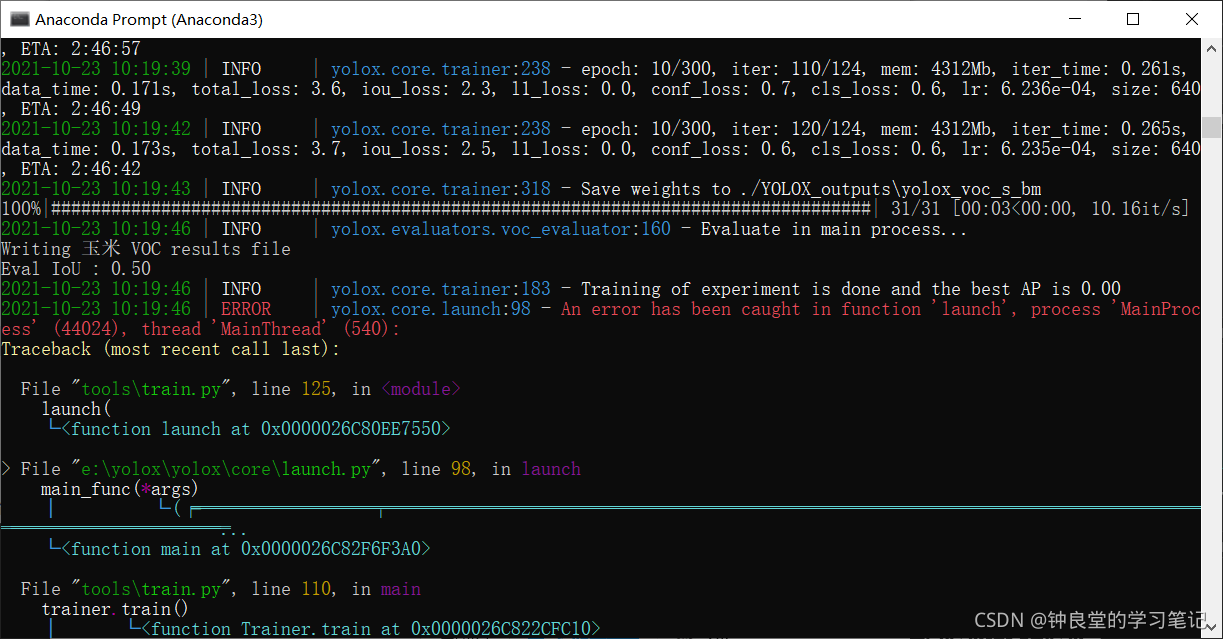The width and height of the screenshot is (1223, 639).
Task: Click the scrollbar up arrow
Action: point(1211,47)
